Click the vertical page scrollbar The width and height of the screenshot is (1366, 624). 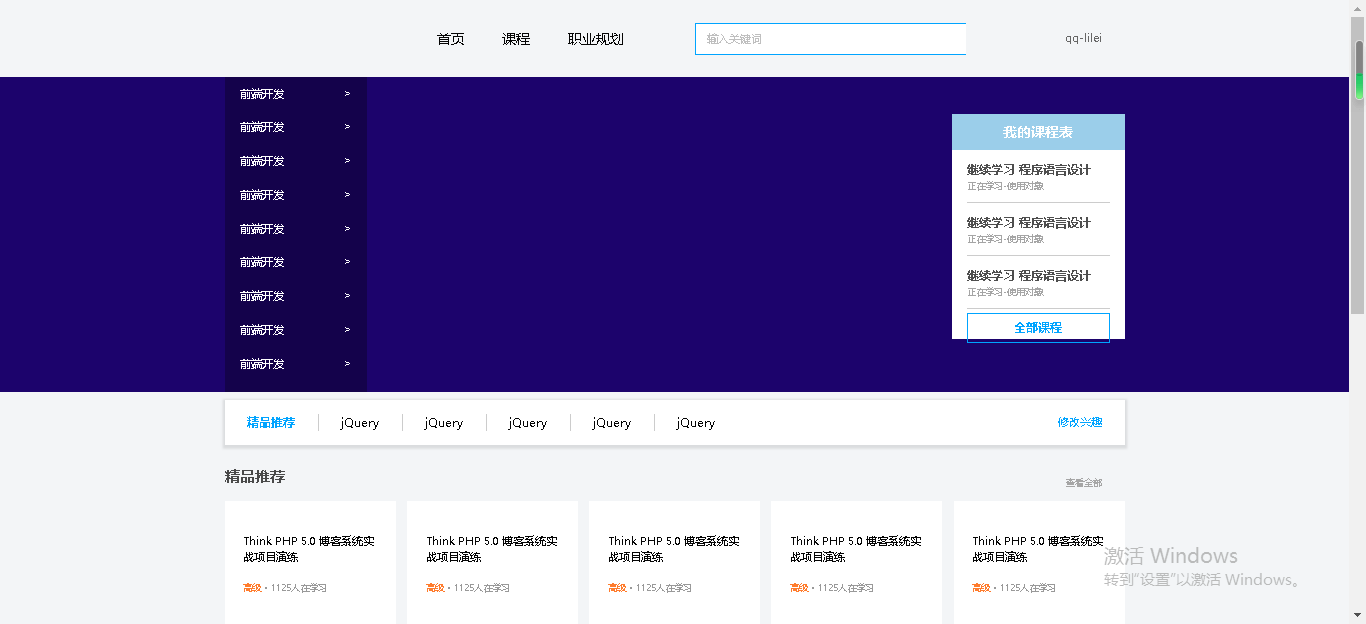pos(1360,50)
